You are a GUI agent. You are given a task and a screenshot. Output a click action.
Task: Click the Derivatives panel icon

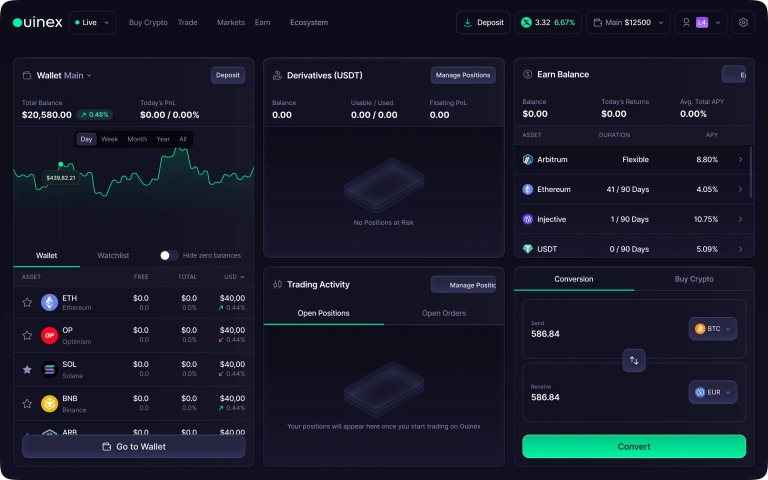[x=277, y=75]
